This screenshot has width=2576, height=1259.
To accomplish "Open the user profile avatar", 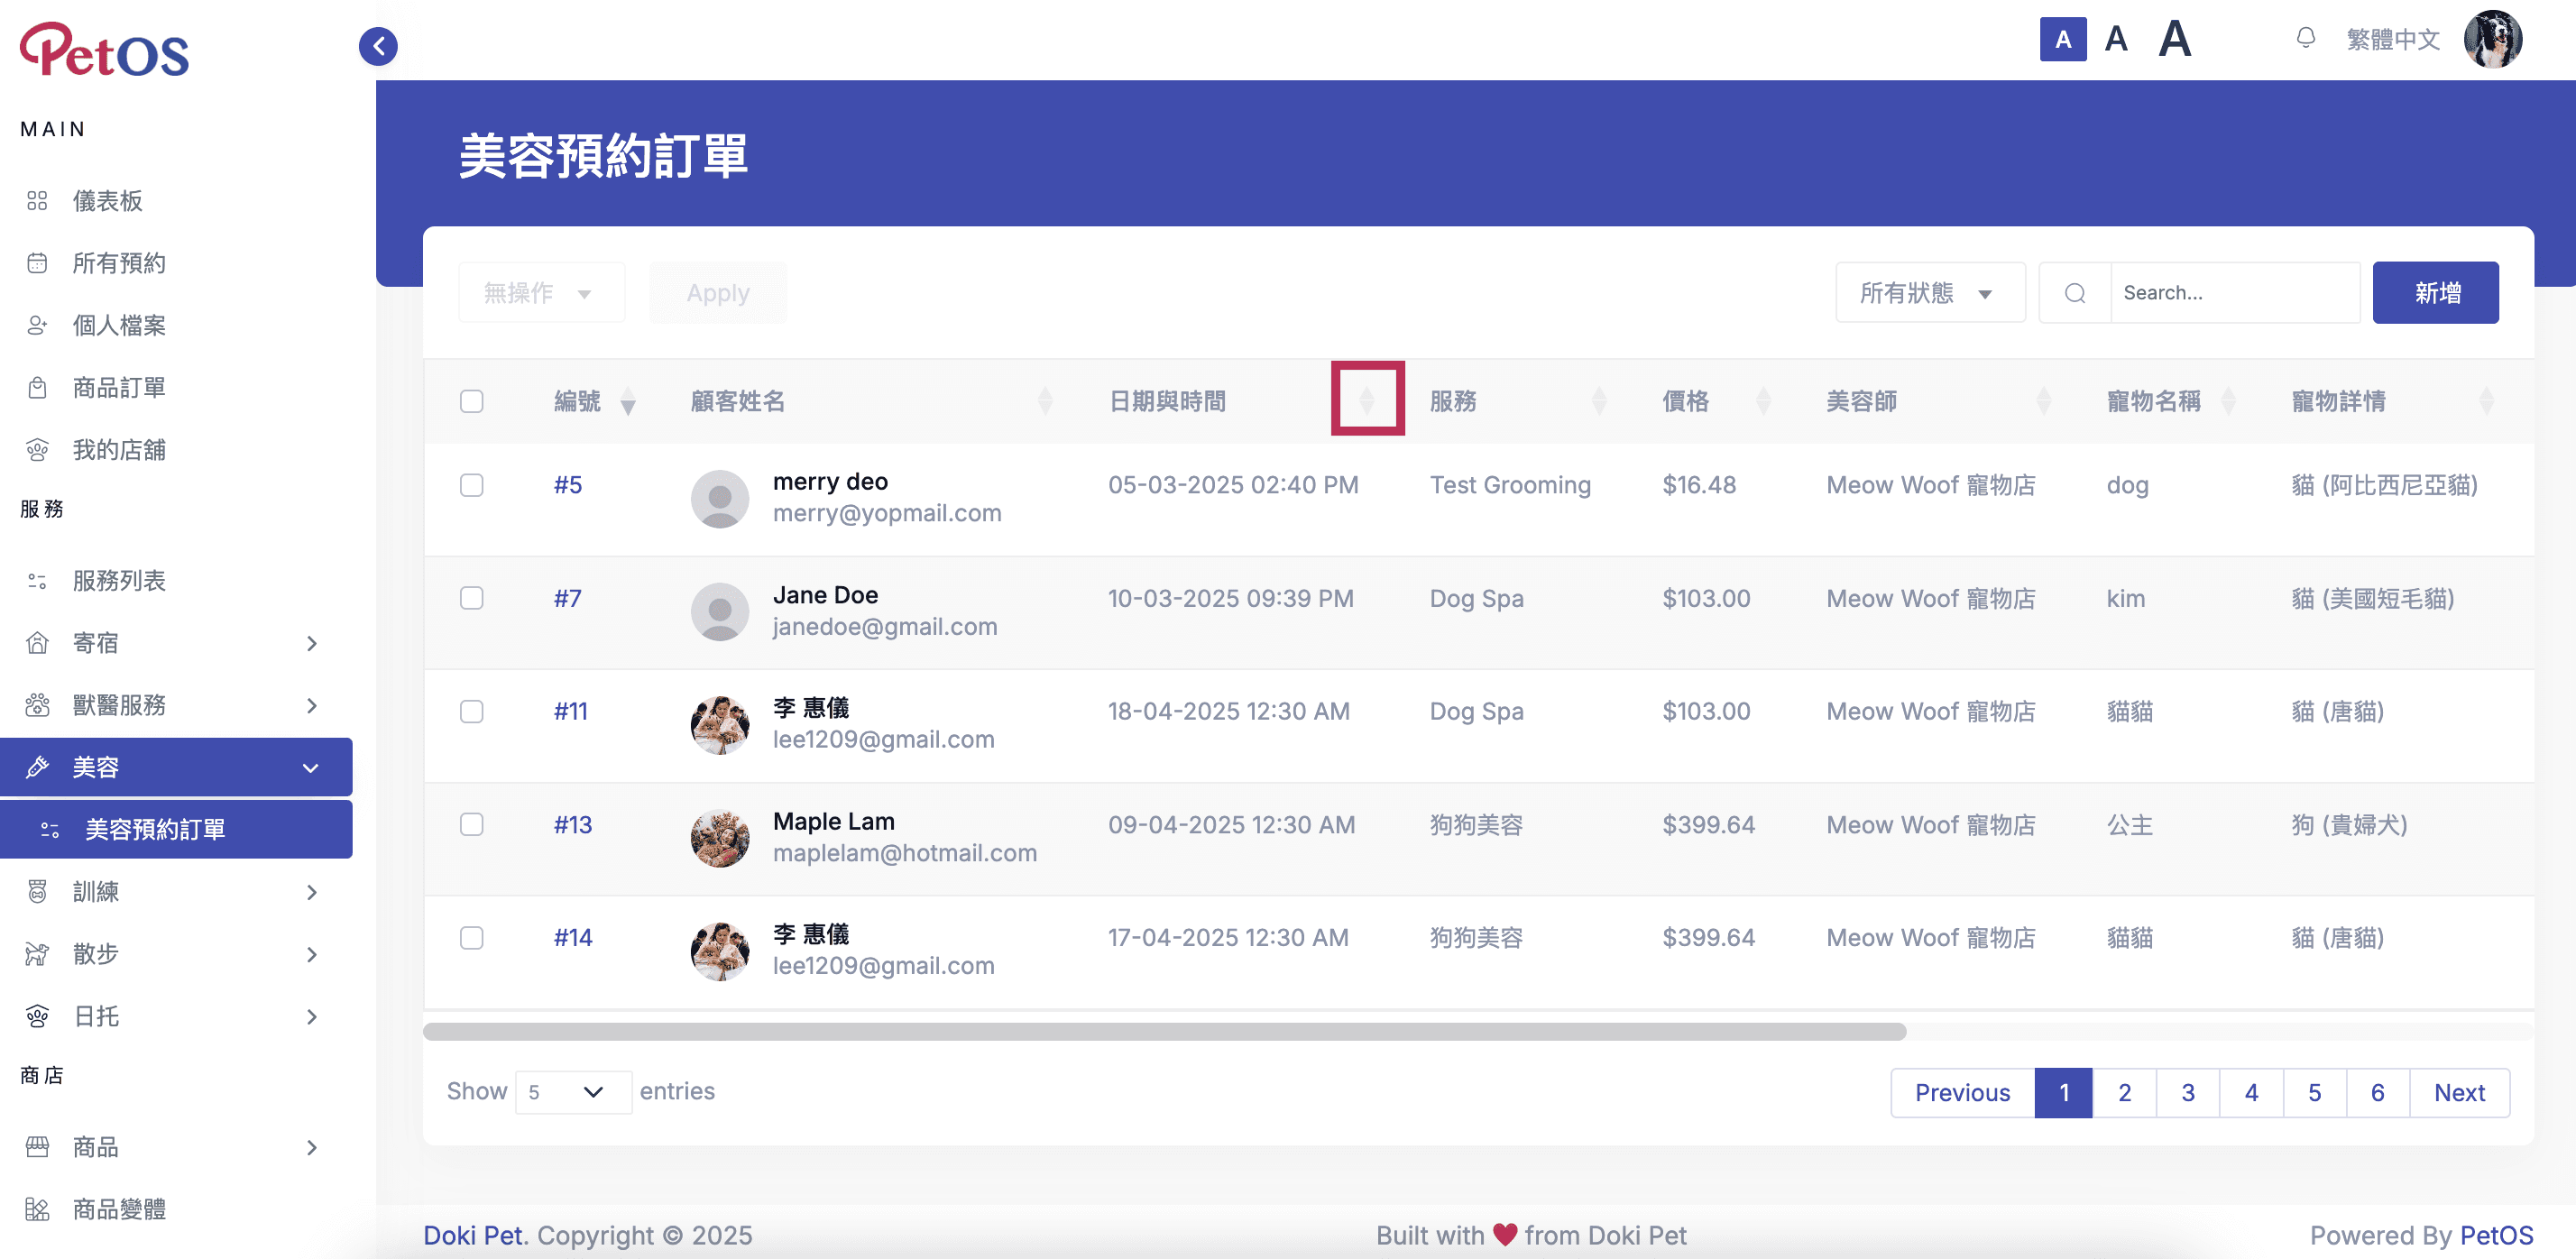I will tap(2492, 39).
